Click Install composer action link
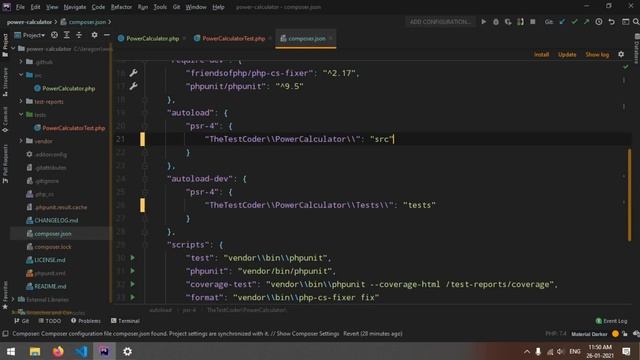Screen dimensions: 640x360 coord(541,54)
